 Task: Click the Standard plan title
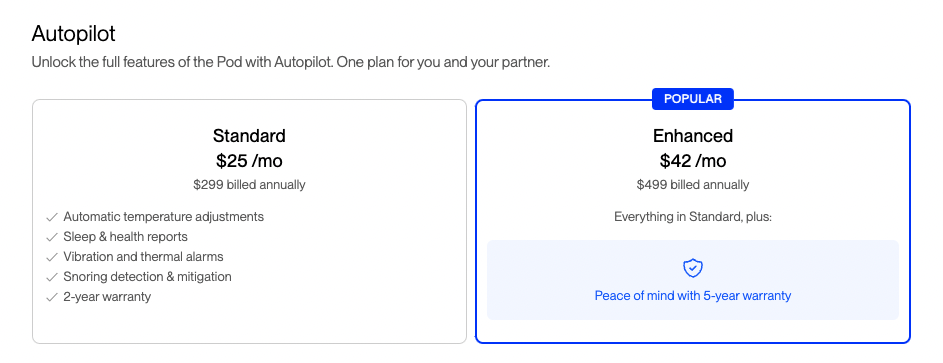(249, 136)
